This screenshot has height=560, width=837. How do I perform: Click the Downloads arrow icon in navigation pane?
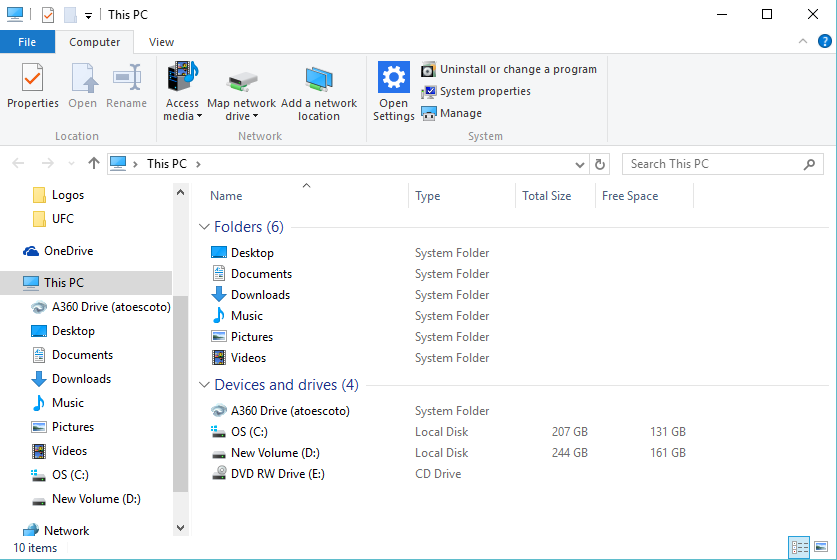pyautogui.click(x=38, y=379)
